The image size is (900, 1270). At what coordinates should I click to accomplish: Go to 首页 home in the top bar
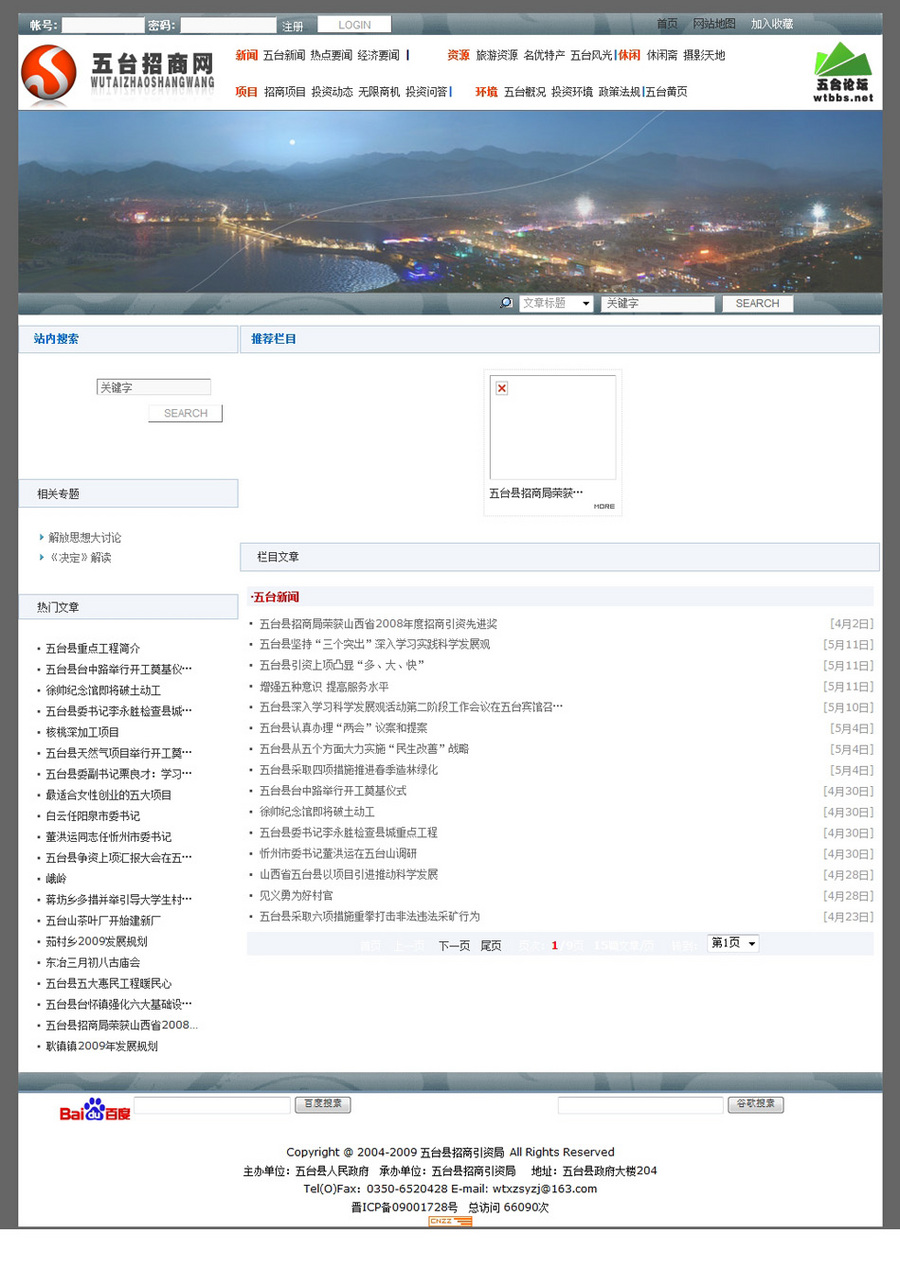tap(667, 24)
